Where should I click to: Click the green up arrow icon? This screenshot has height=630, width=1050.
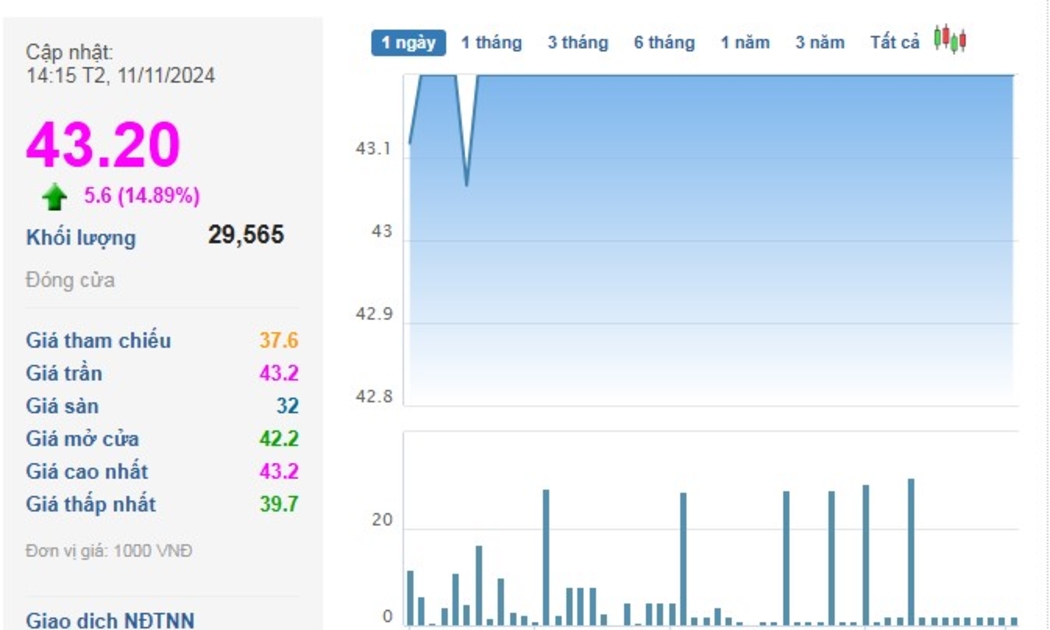(x=55, y=197)
